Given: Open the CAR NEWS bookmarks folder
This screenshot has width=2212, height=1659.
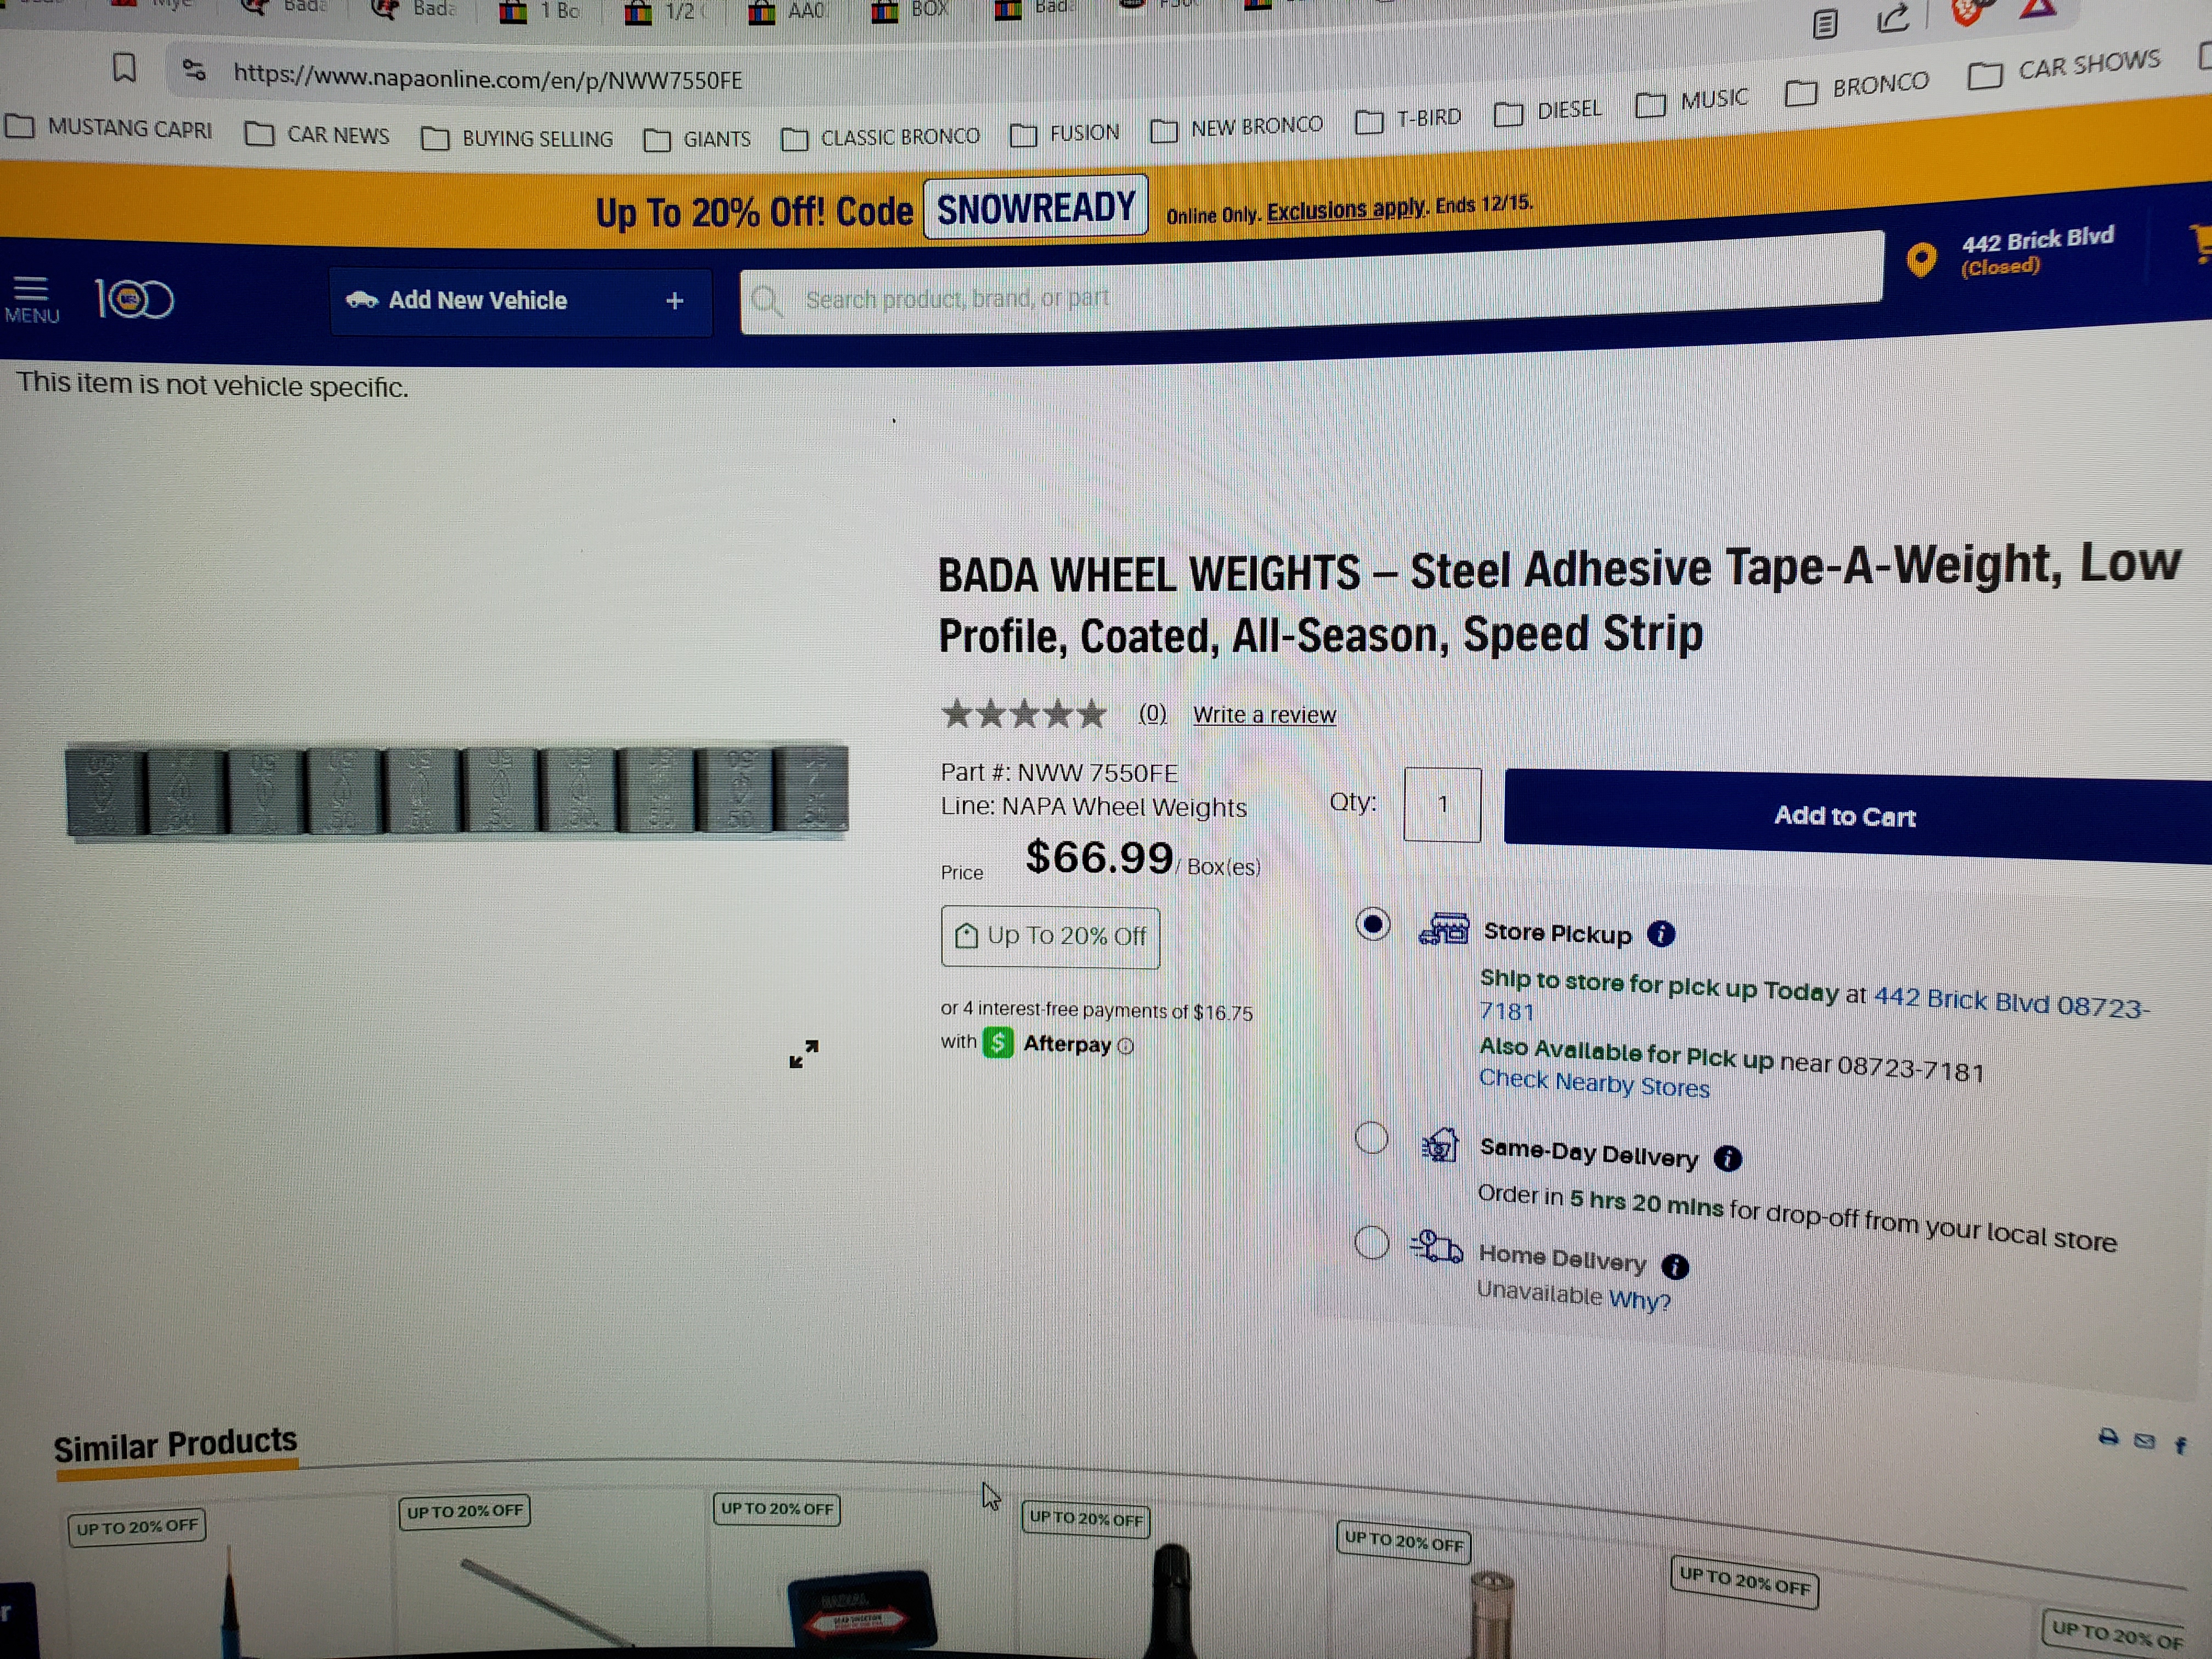Looking at the screenshot, I should [x=317, y=134].
